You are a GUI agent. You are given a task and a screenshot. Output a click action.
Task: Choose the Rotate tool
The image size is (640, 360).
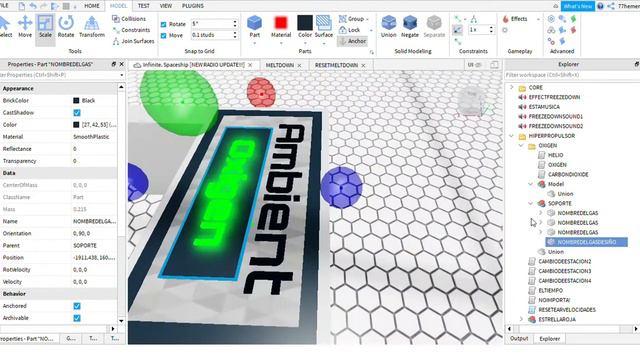point(66,27)
